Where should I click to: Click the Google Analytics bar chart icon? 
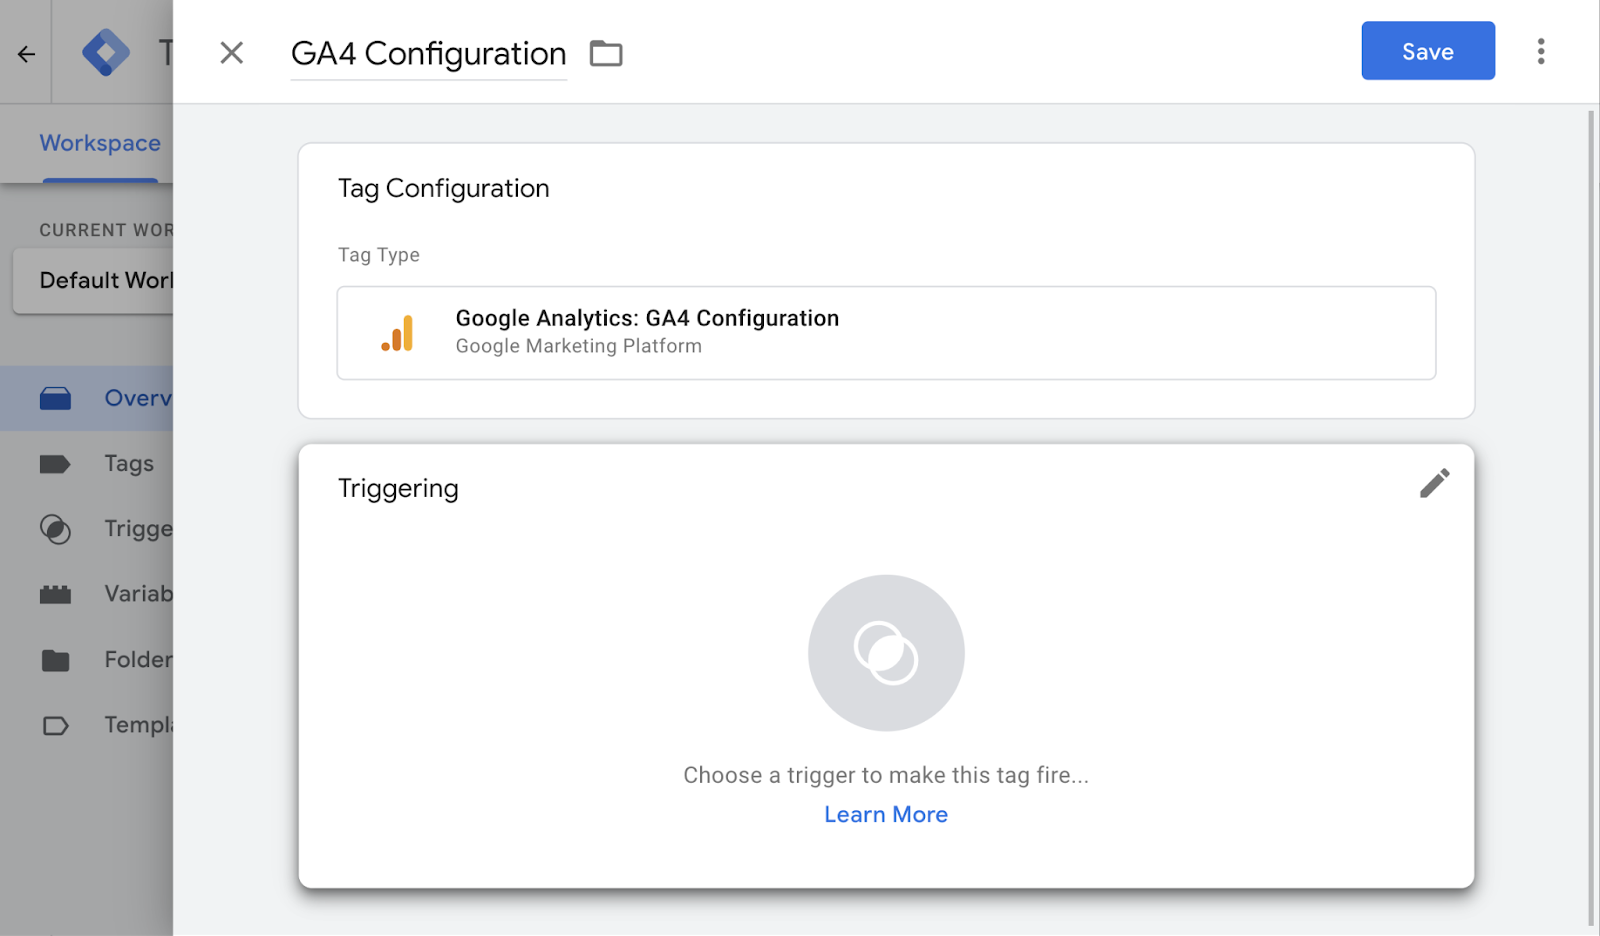pyautogui.click(x=398, y=333)
